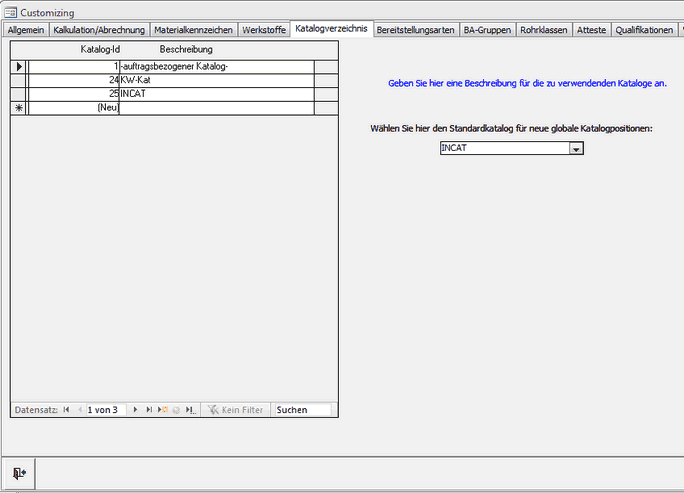Screen dimensions: 684x493
Task: Go to first record in navigator
Action: (x=67, y=410)
